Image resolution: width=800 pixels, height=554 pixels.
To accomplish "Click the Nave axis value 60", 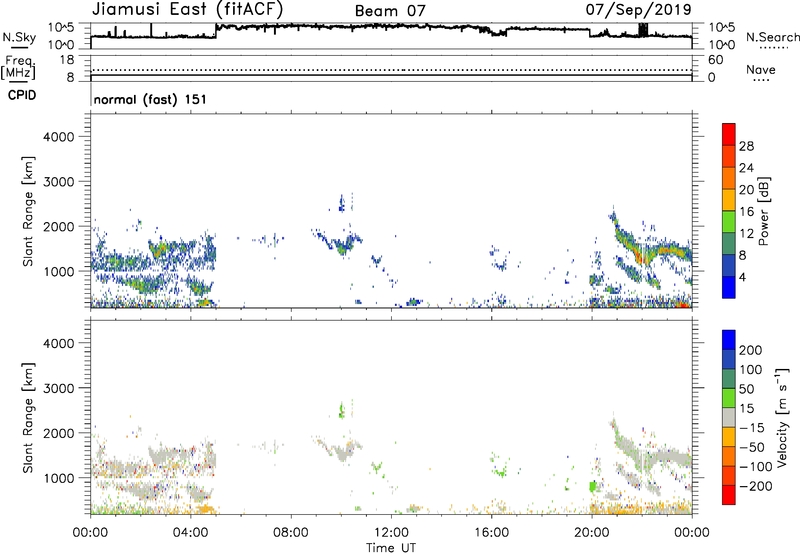I will (715, 60).
